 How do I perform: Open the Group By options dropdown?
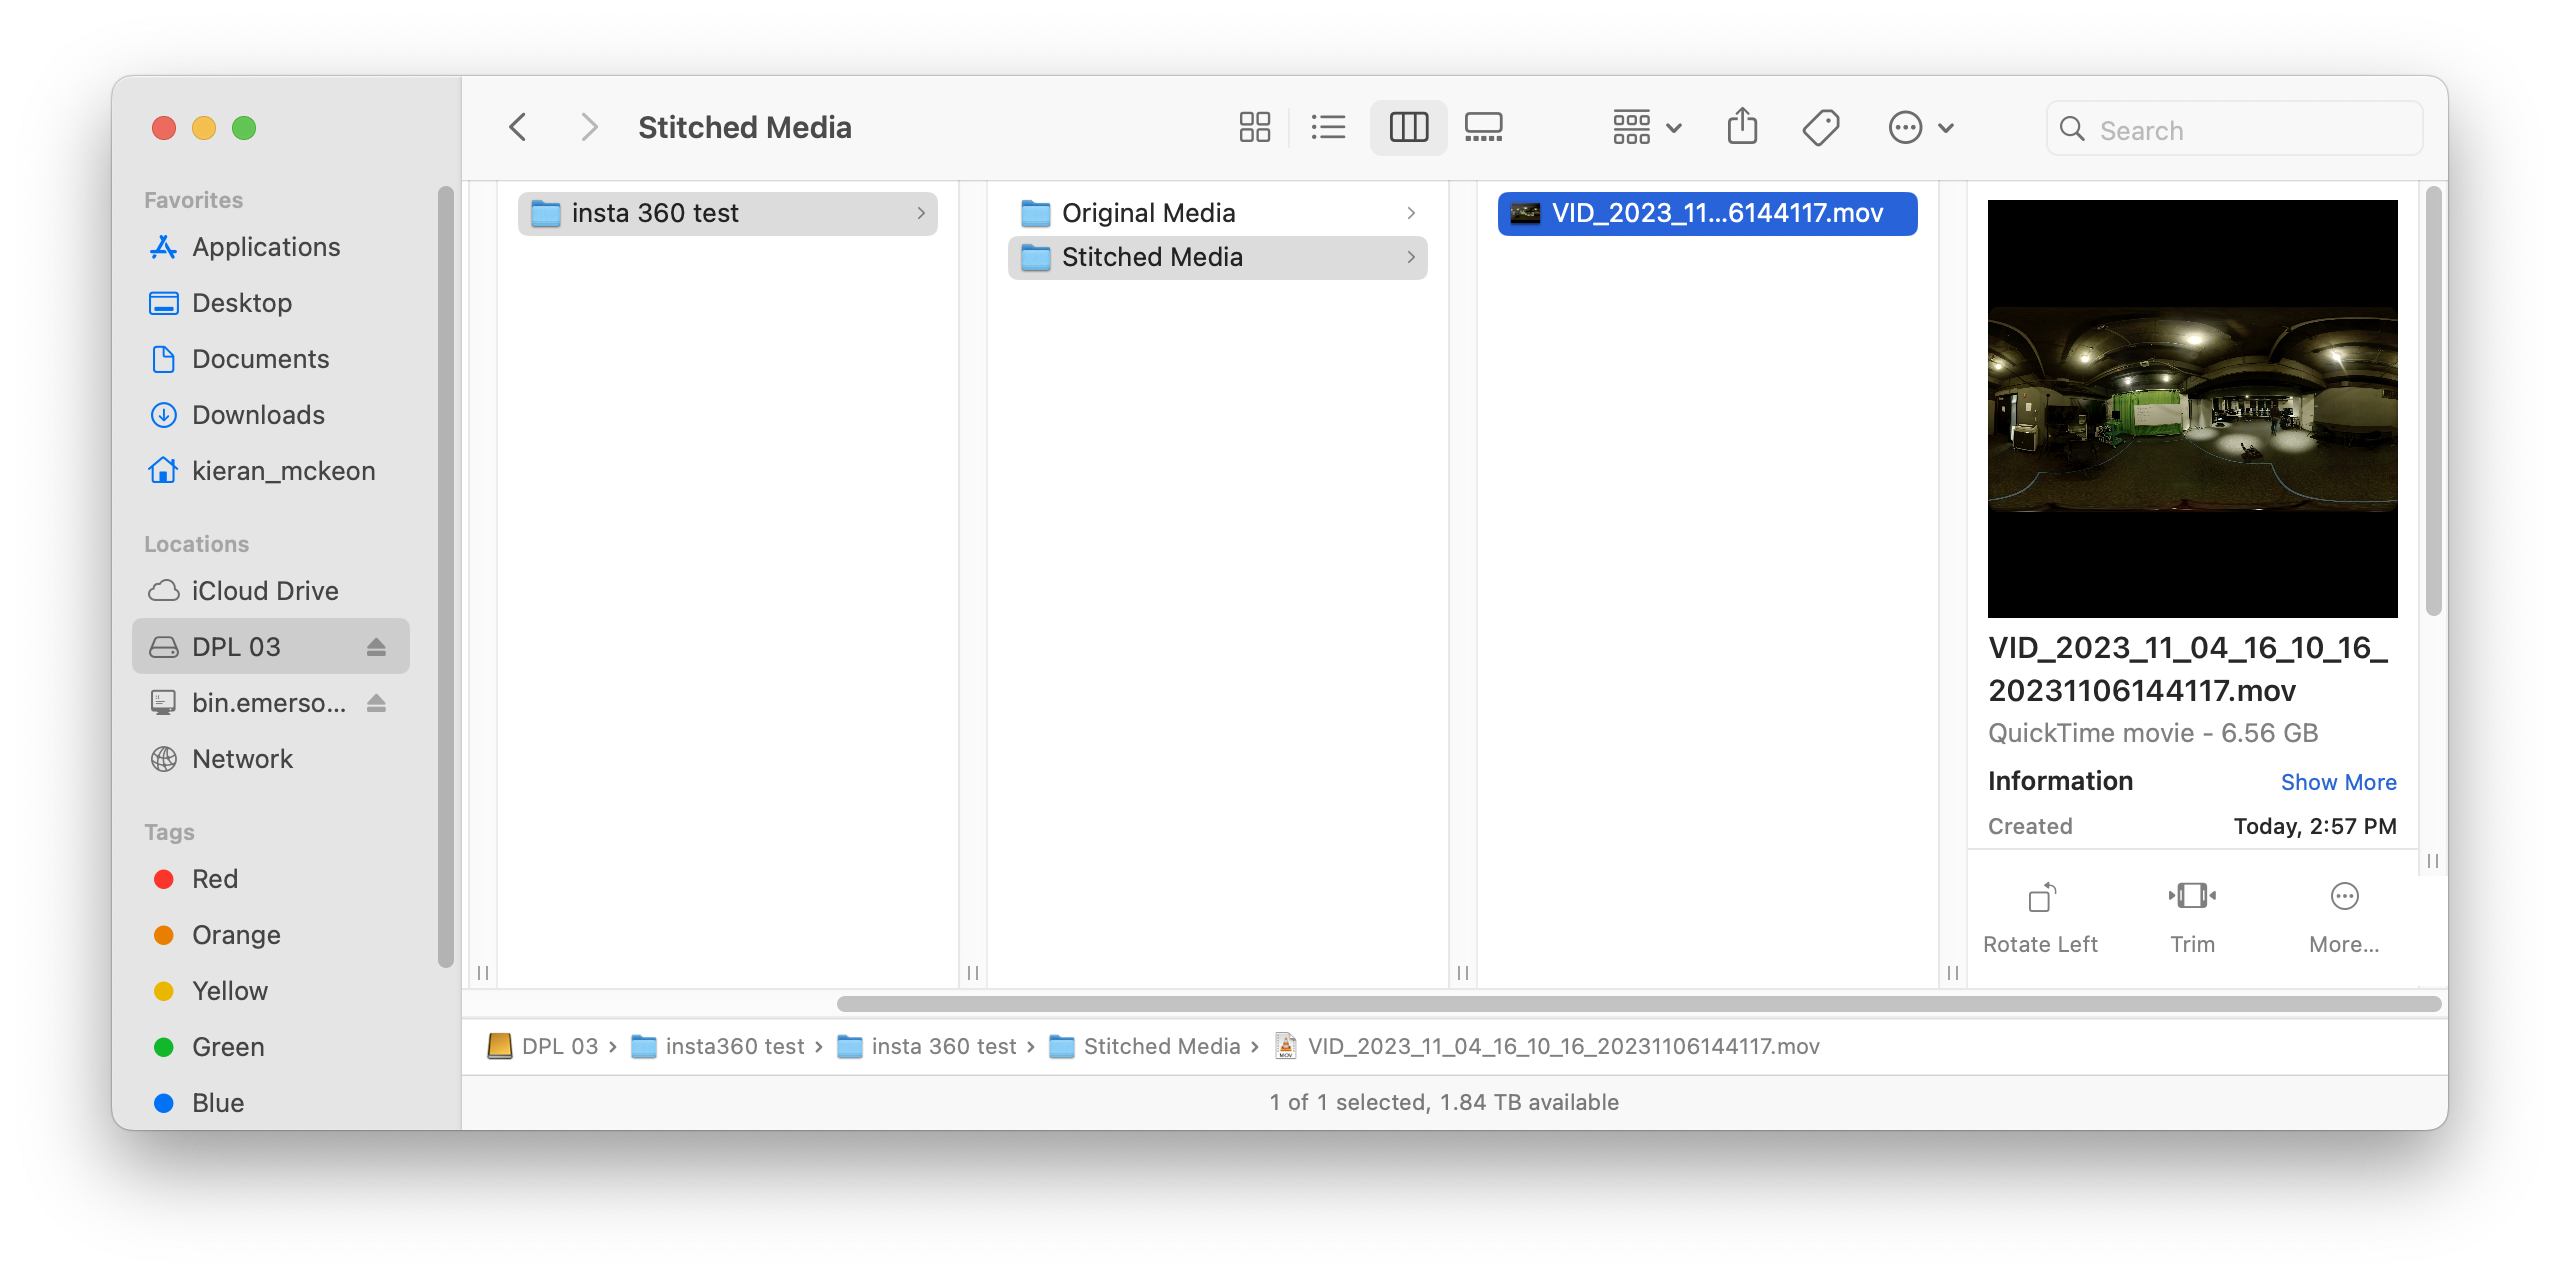click(1647, 128)
